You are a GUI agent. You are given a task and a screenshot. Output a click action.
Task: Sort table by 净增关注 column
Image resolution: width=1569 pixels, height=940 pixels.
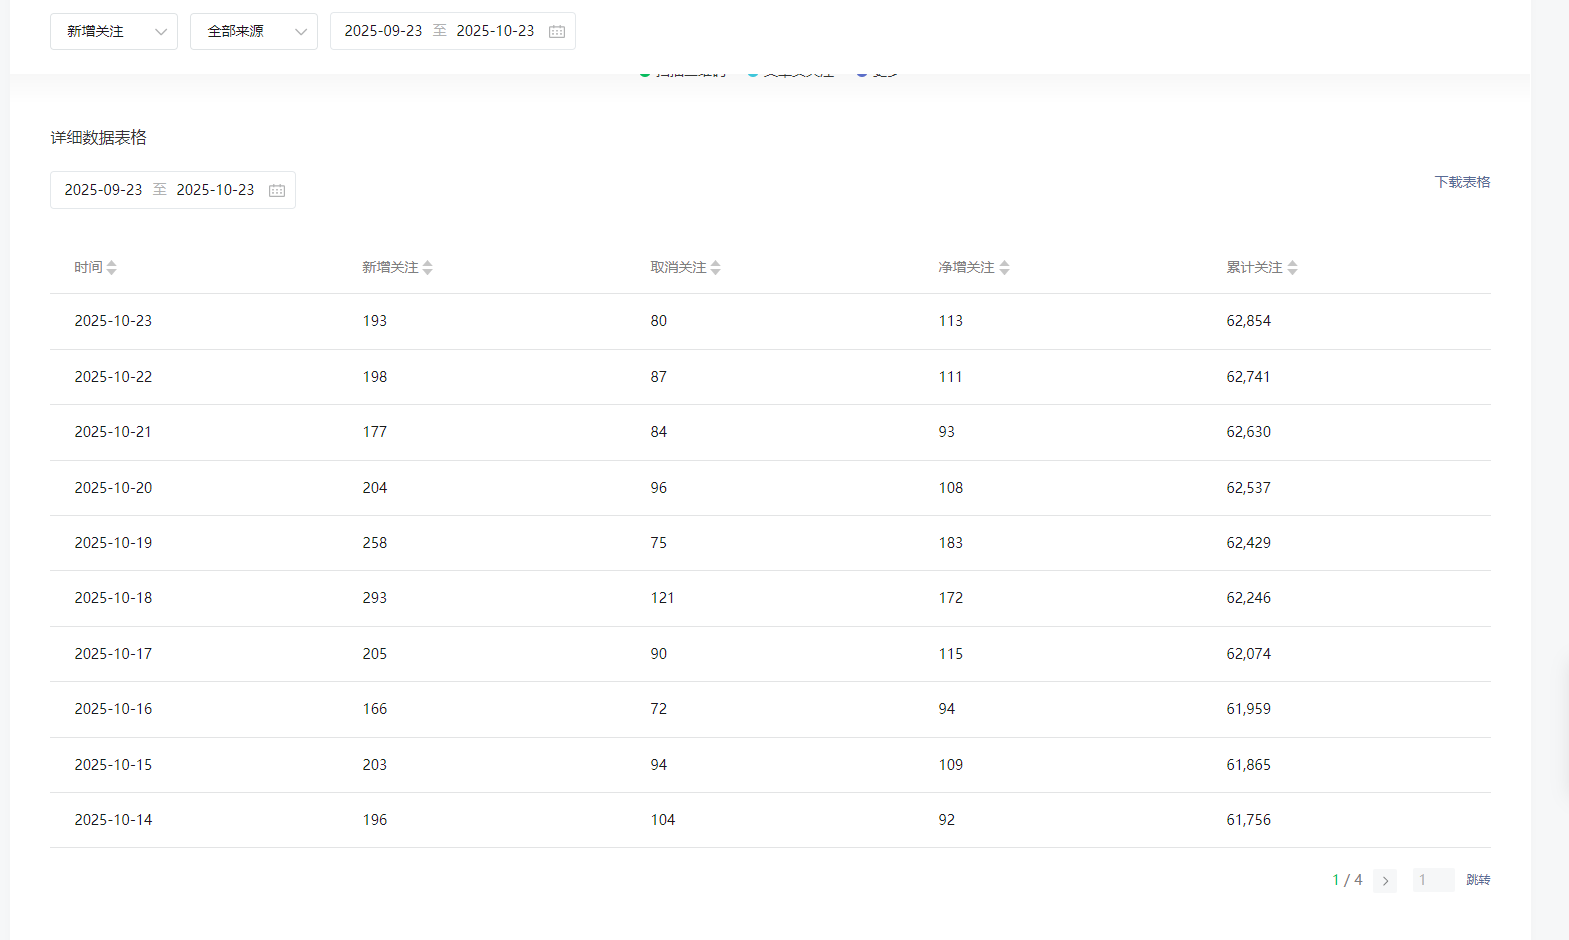(x=1004, y=268)
